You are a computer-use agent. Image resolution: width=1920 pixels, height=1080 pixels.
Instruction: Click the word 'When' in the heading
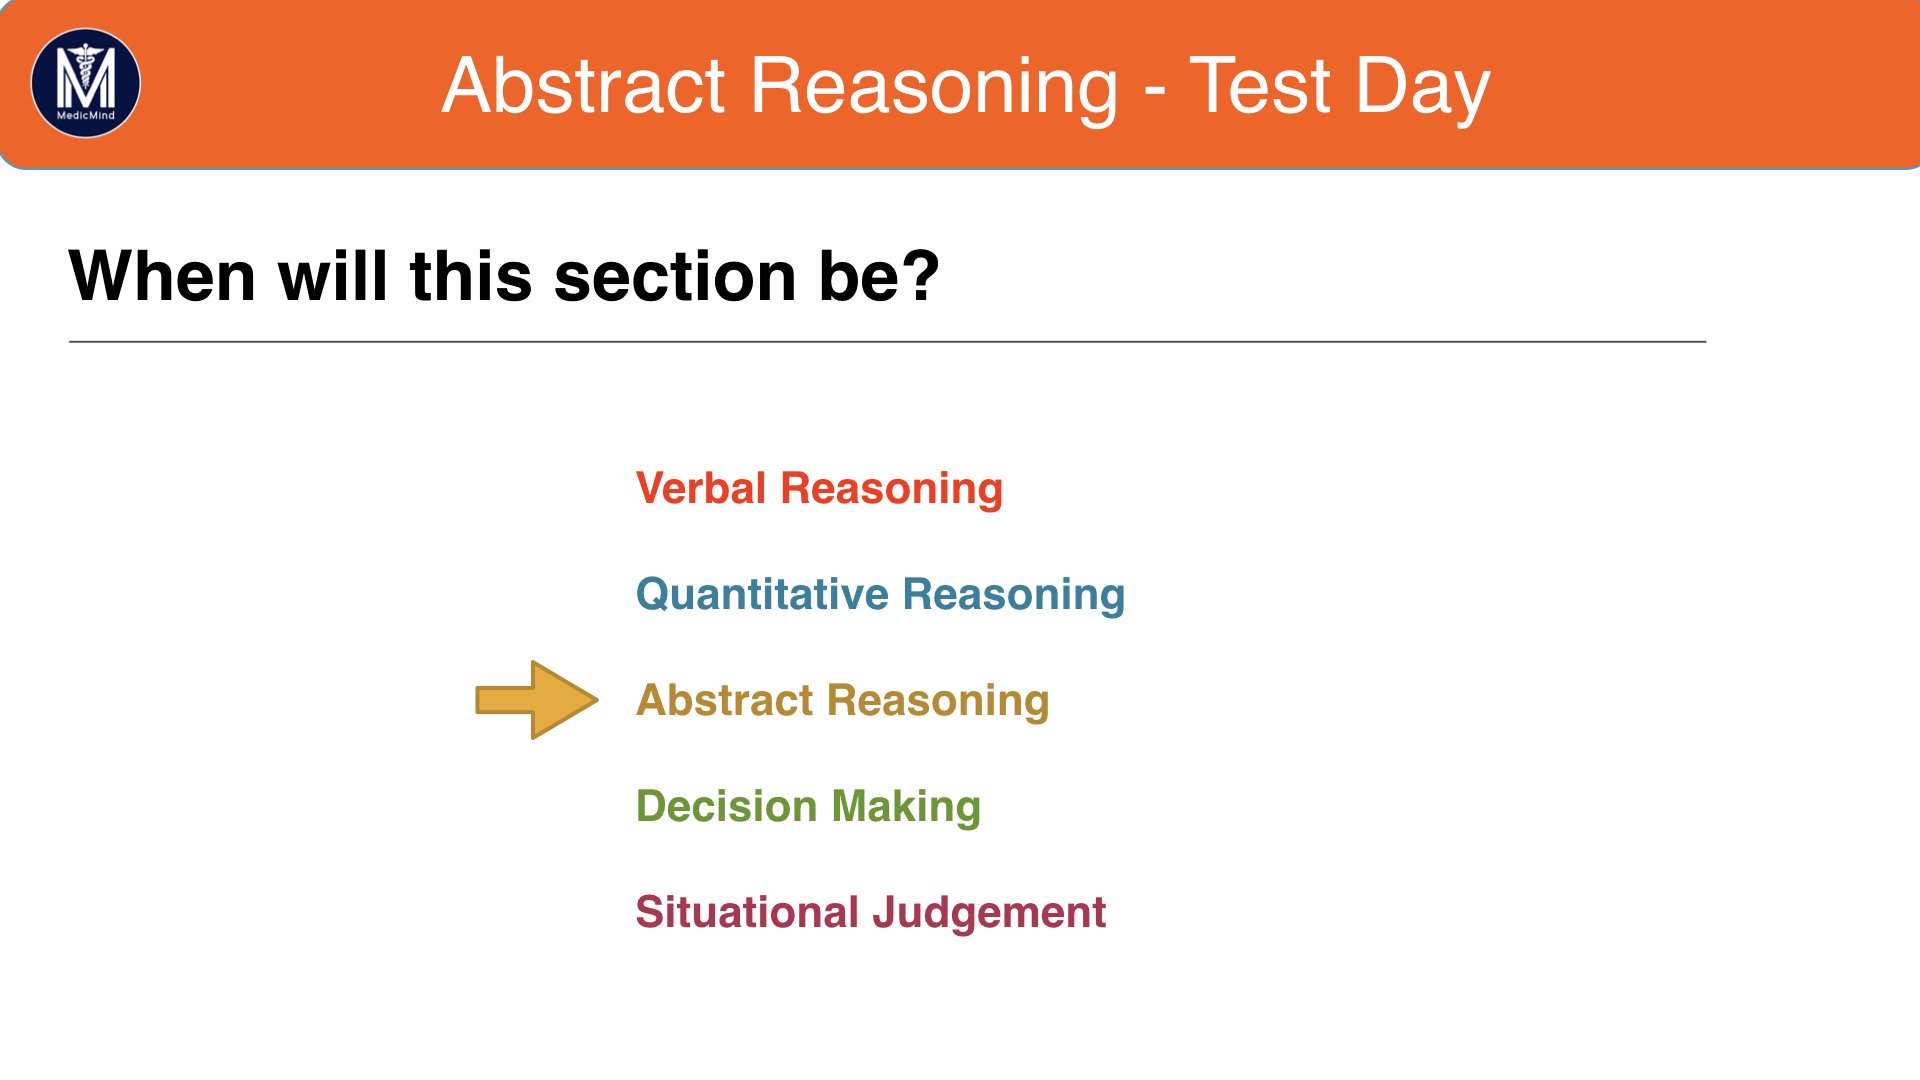[162, 276]
